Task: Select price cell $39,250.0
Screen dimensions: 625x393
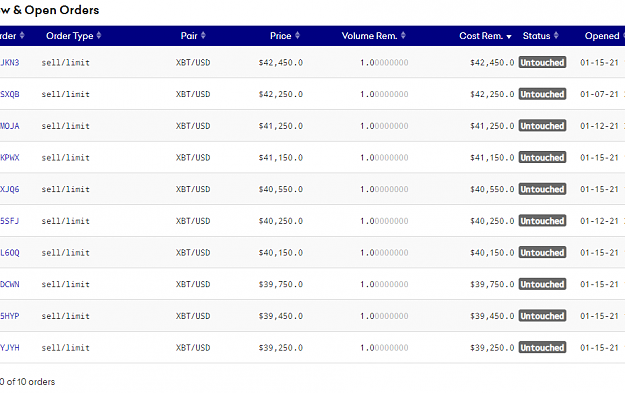Action: coord(281,348)
